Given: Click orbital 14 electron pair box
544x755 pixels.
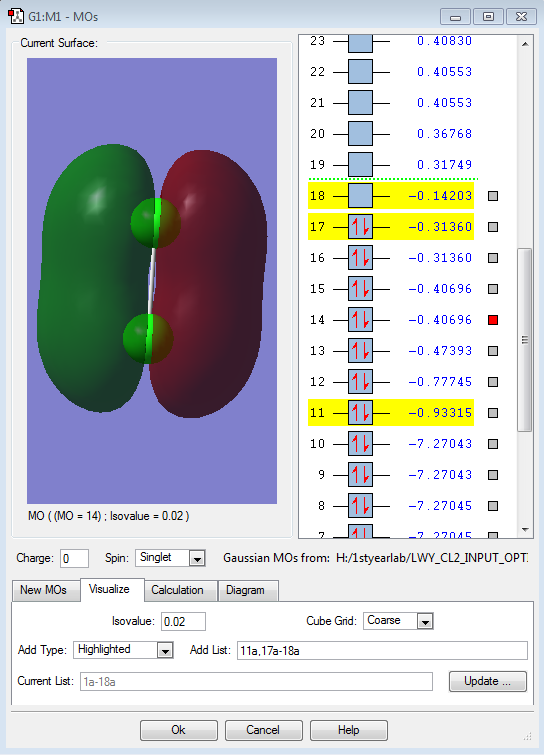Looking at the screenshot, I should [x=360, y=320].
